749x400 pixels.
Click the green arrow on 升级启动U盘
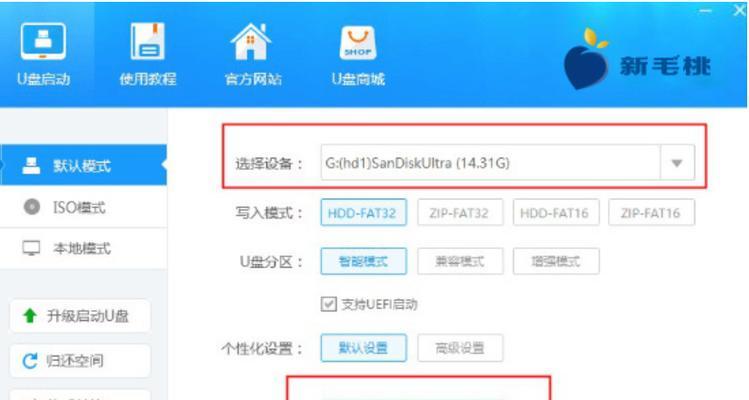click(30, 316)
